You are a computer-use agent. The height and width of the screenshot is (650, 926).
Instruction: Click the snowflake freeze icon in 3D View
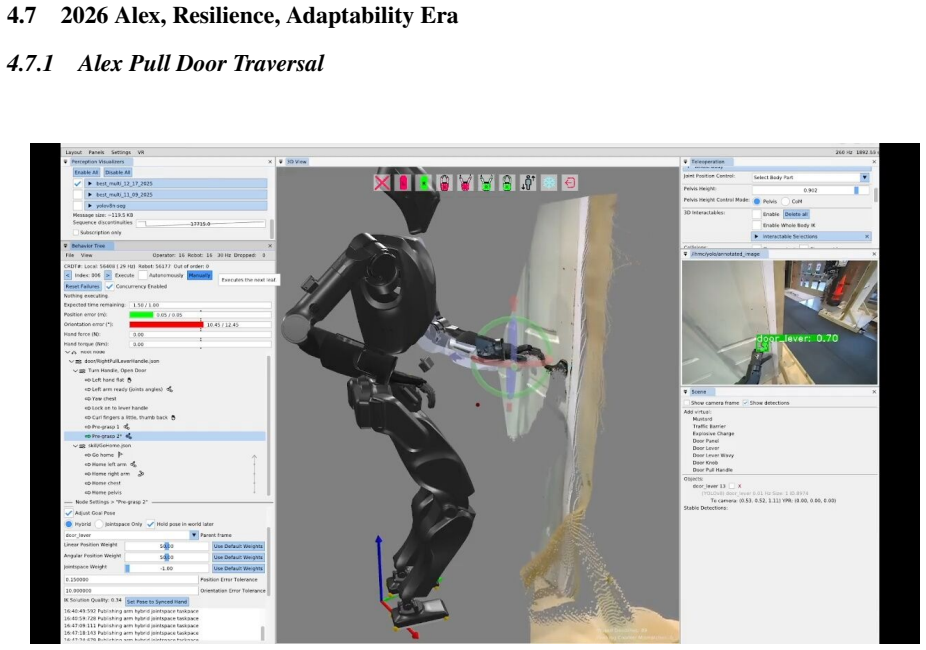[x=549, y=183]
